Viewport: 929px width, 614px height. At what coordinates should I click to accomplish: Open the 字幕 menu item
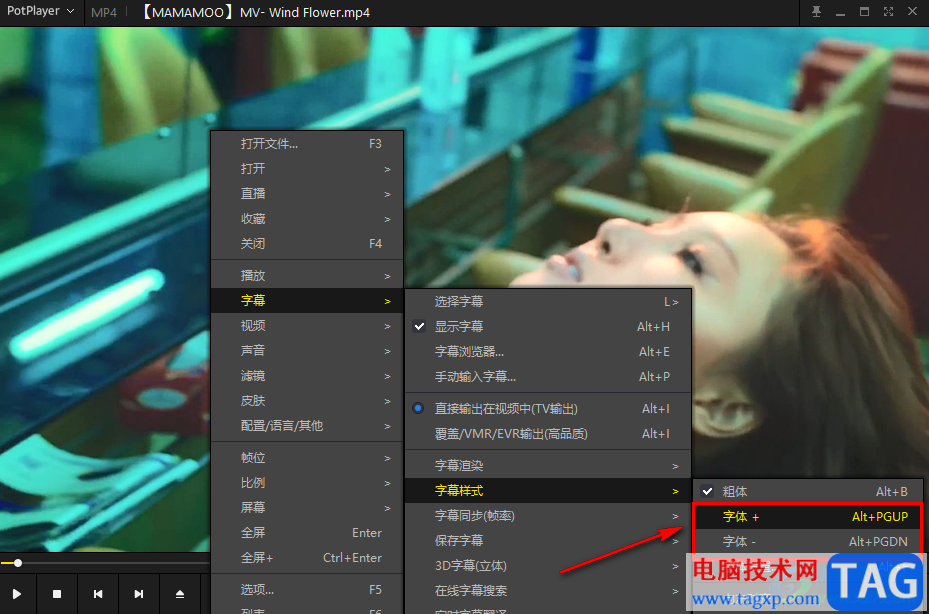(x=307, y=300)
